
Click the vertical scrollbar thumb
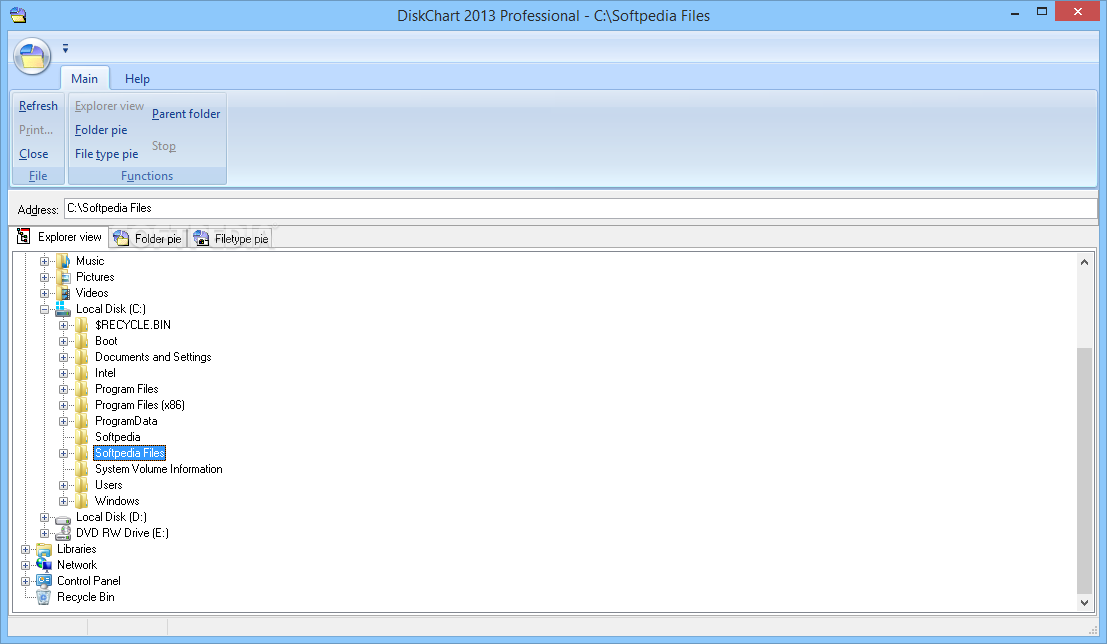point(1084,471)
